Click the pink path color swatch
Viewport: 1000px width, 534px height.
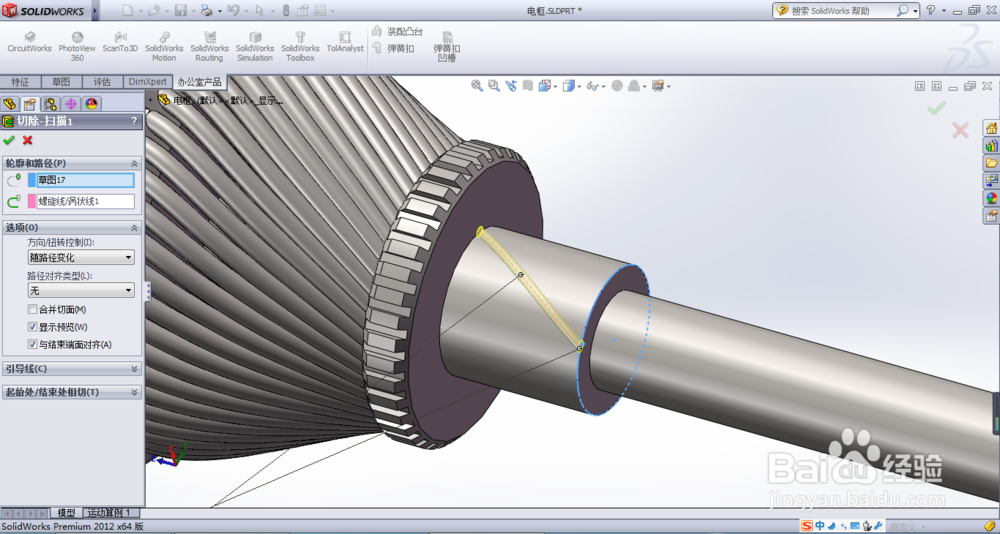click(x=32, y=202)
